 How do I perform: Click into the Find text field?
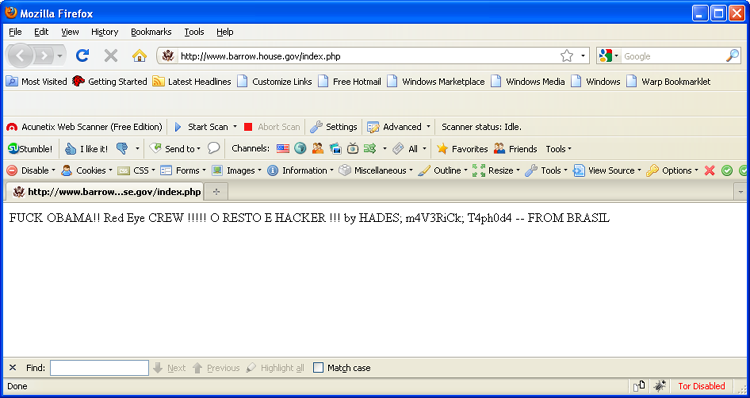[x=99, y=367]
